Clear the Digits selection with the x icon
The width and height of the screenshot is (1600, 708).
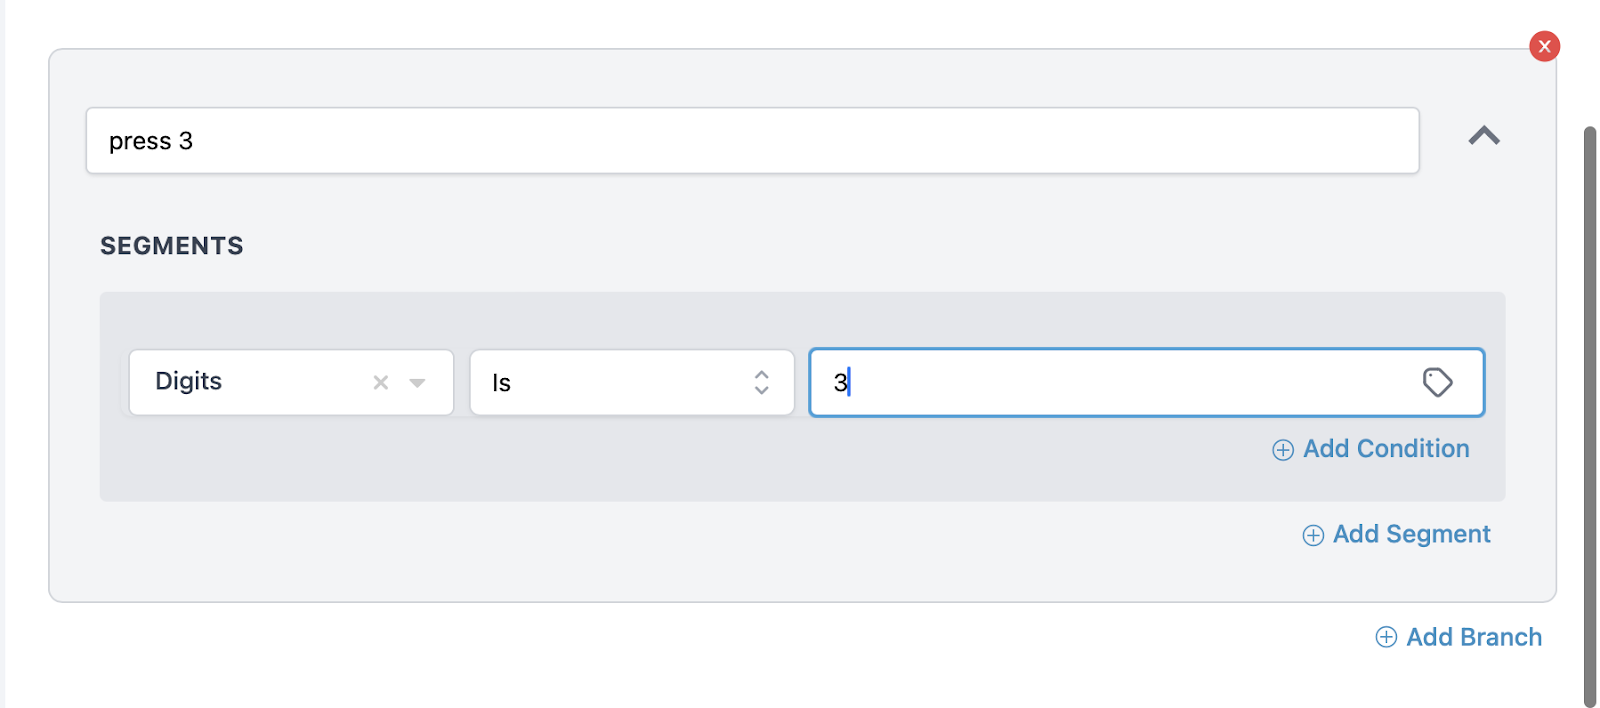pyautogui.click(x=381, y=382)
